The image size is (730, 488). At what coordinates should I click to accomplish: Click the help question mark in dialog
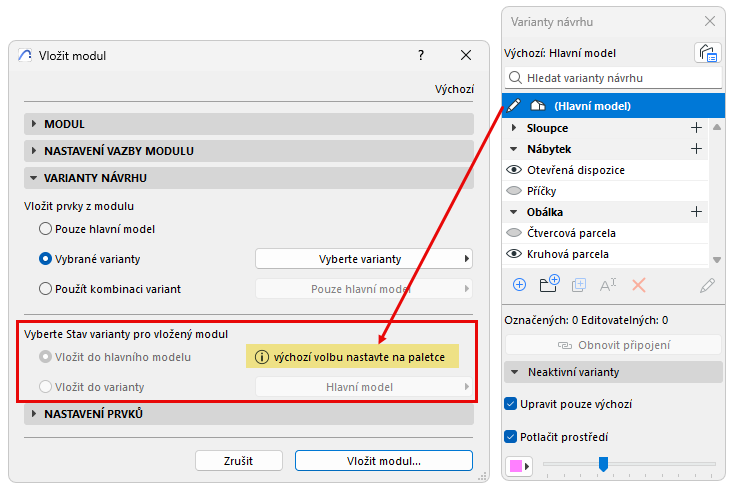[x=421, y=56]
